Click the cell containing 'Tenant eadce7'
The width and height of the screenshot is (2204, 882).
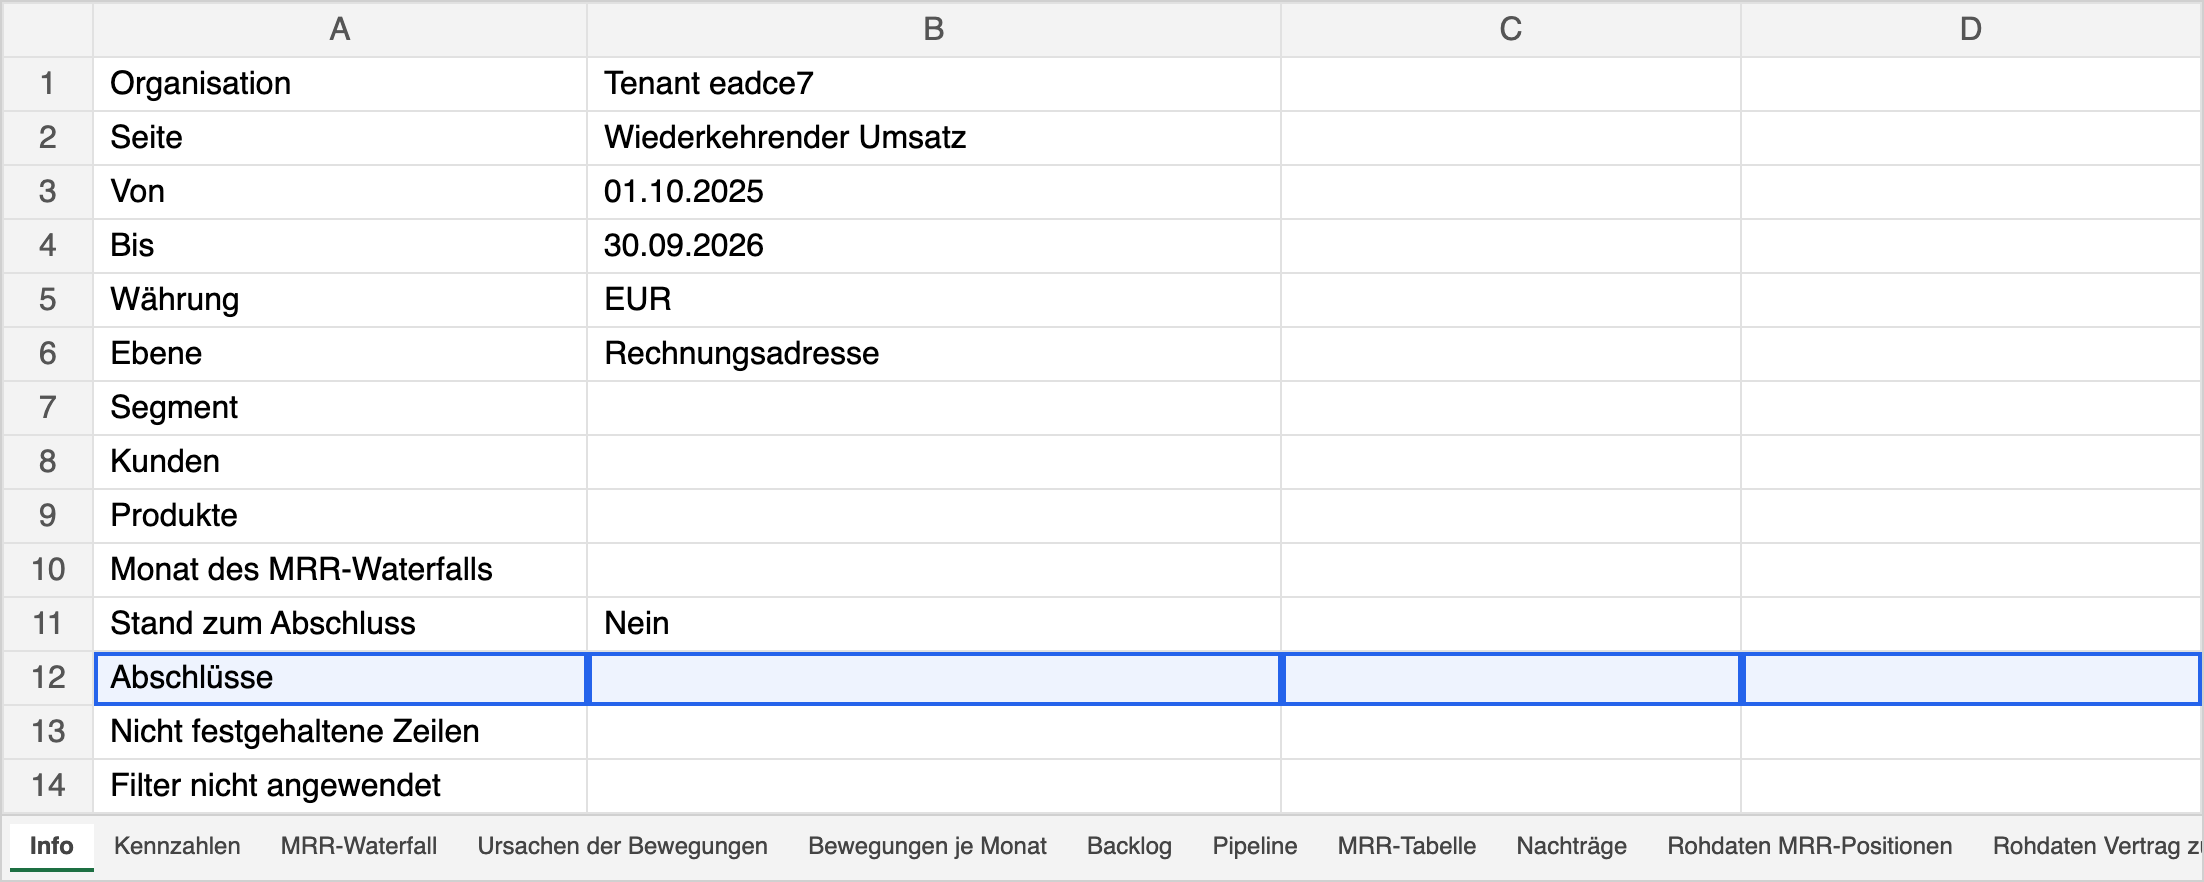click(x=934, y=83)
